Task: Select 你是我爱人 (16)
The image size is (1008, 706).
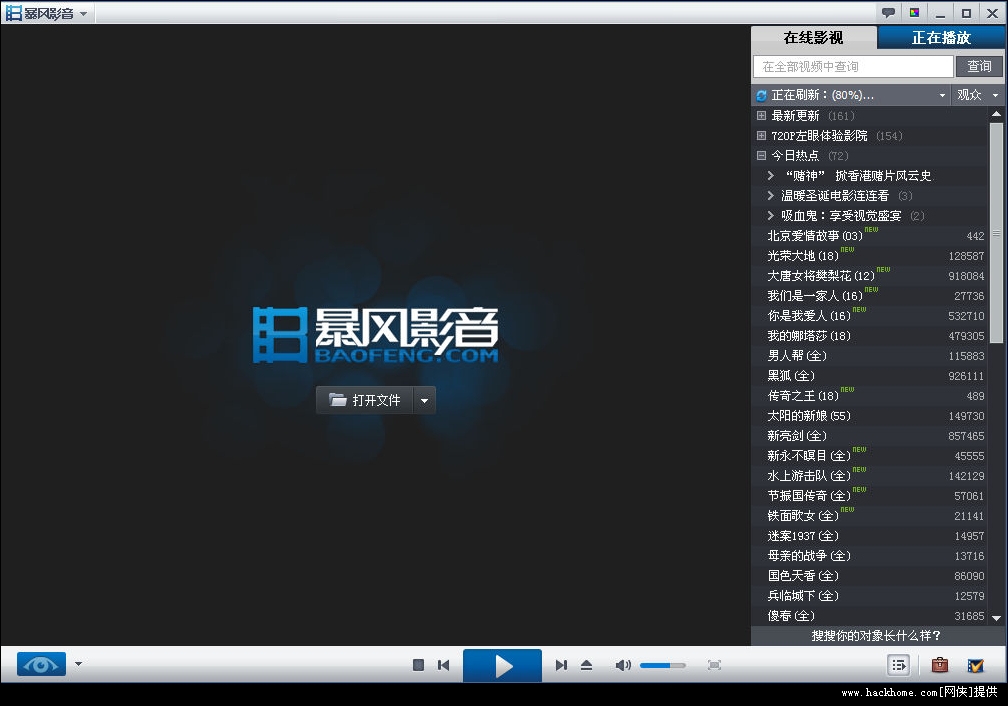Action: tap(869, 316)
